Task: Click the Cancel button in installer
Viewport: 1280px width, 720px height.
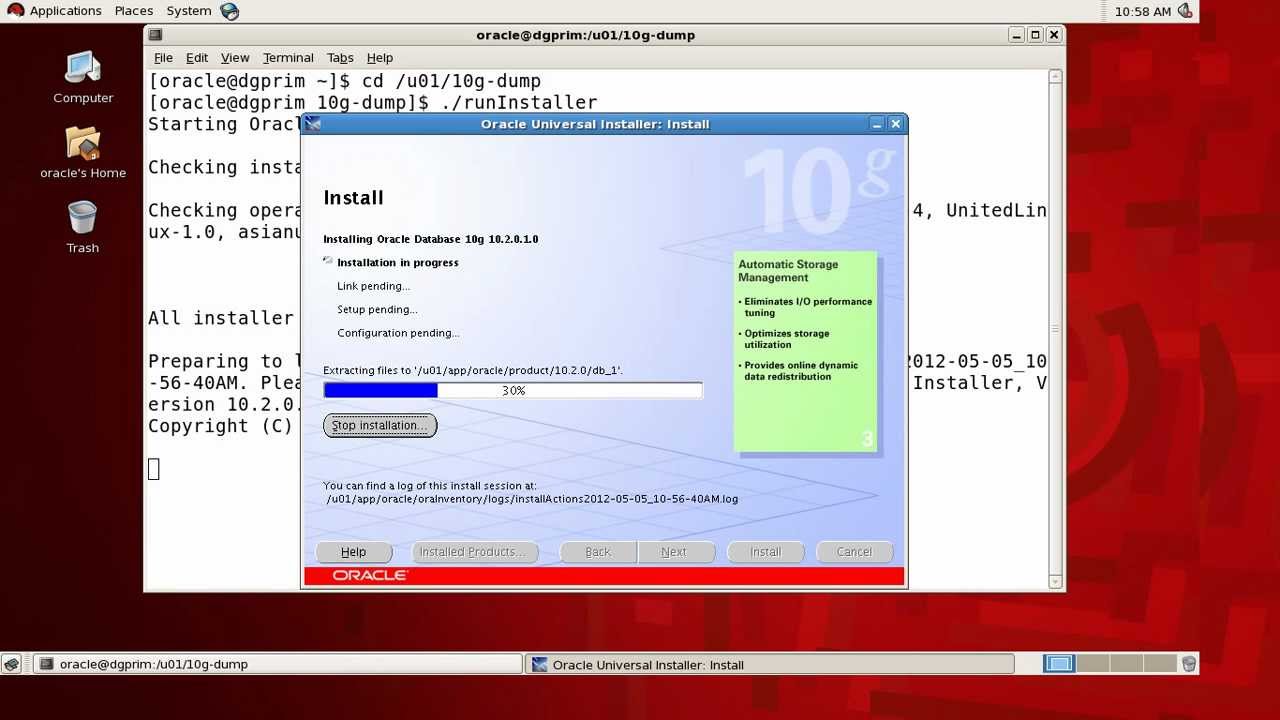Action: coord(854,552)
